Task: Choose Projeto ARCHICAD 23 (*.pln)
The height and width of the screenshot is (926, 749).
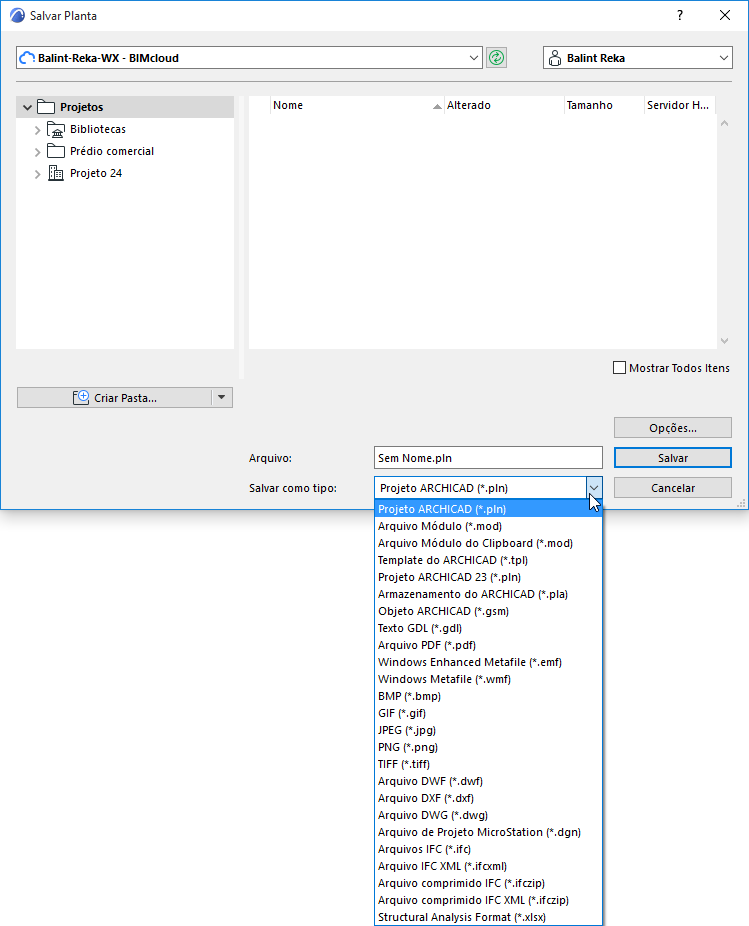Action: (x=489, y=577)
